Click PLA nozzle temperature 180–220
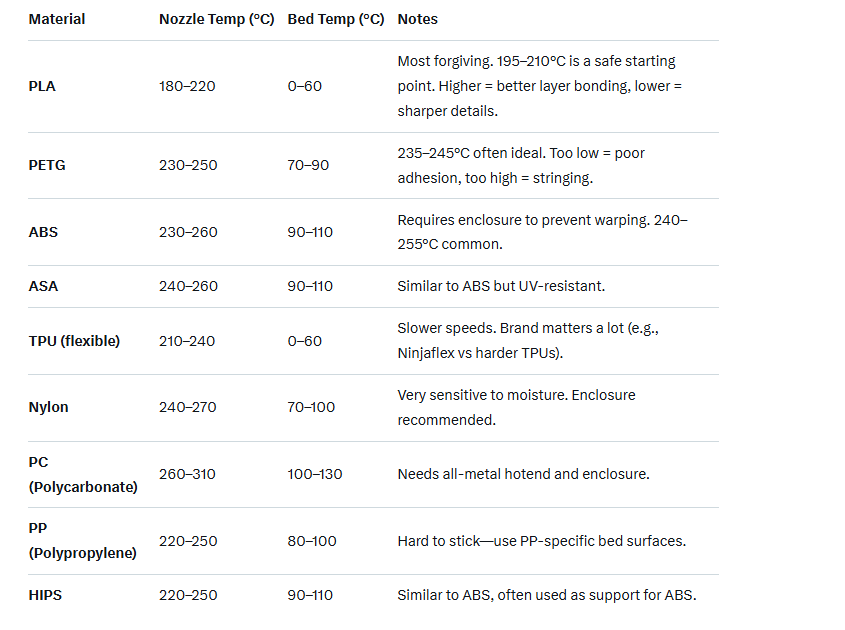This screenshot has height=630, width=845. (187, 86)
